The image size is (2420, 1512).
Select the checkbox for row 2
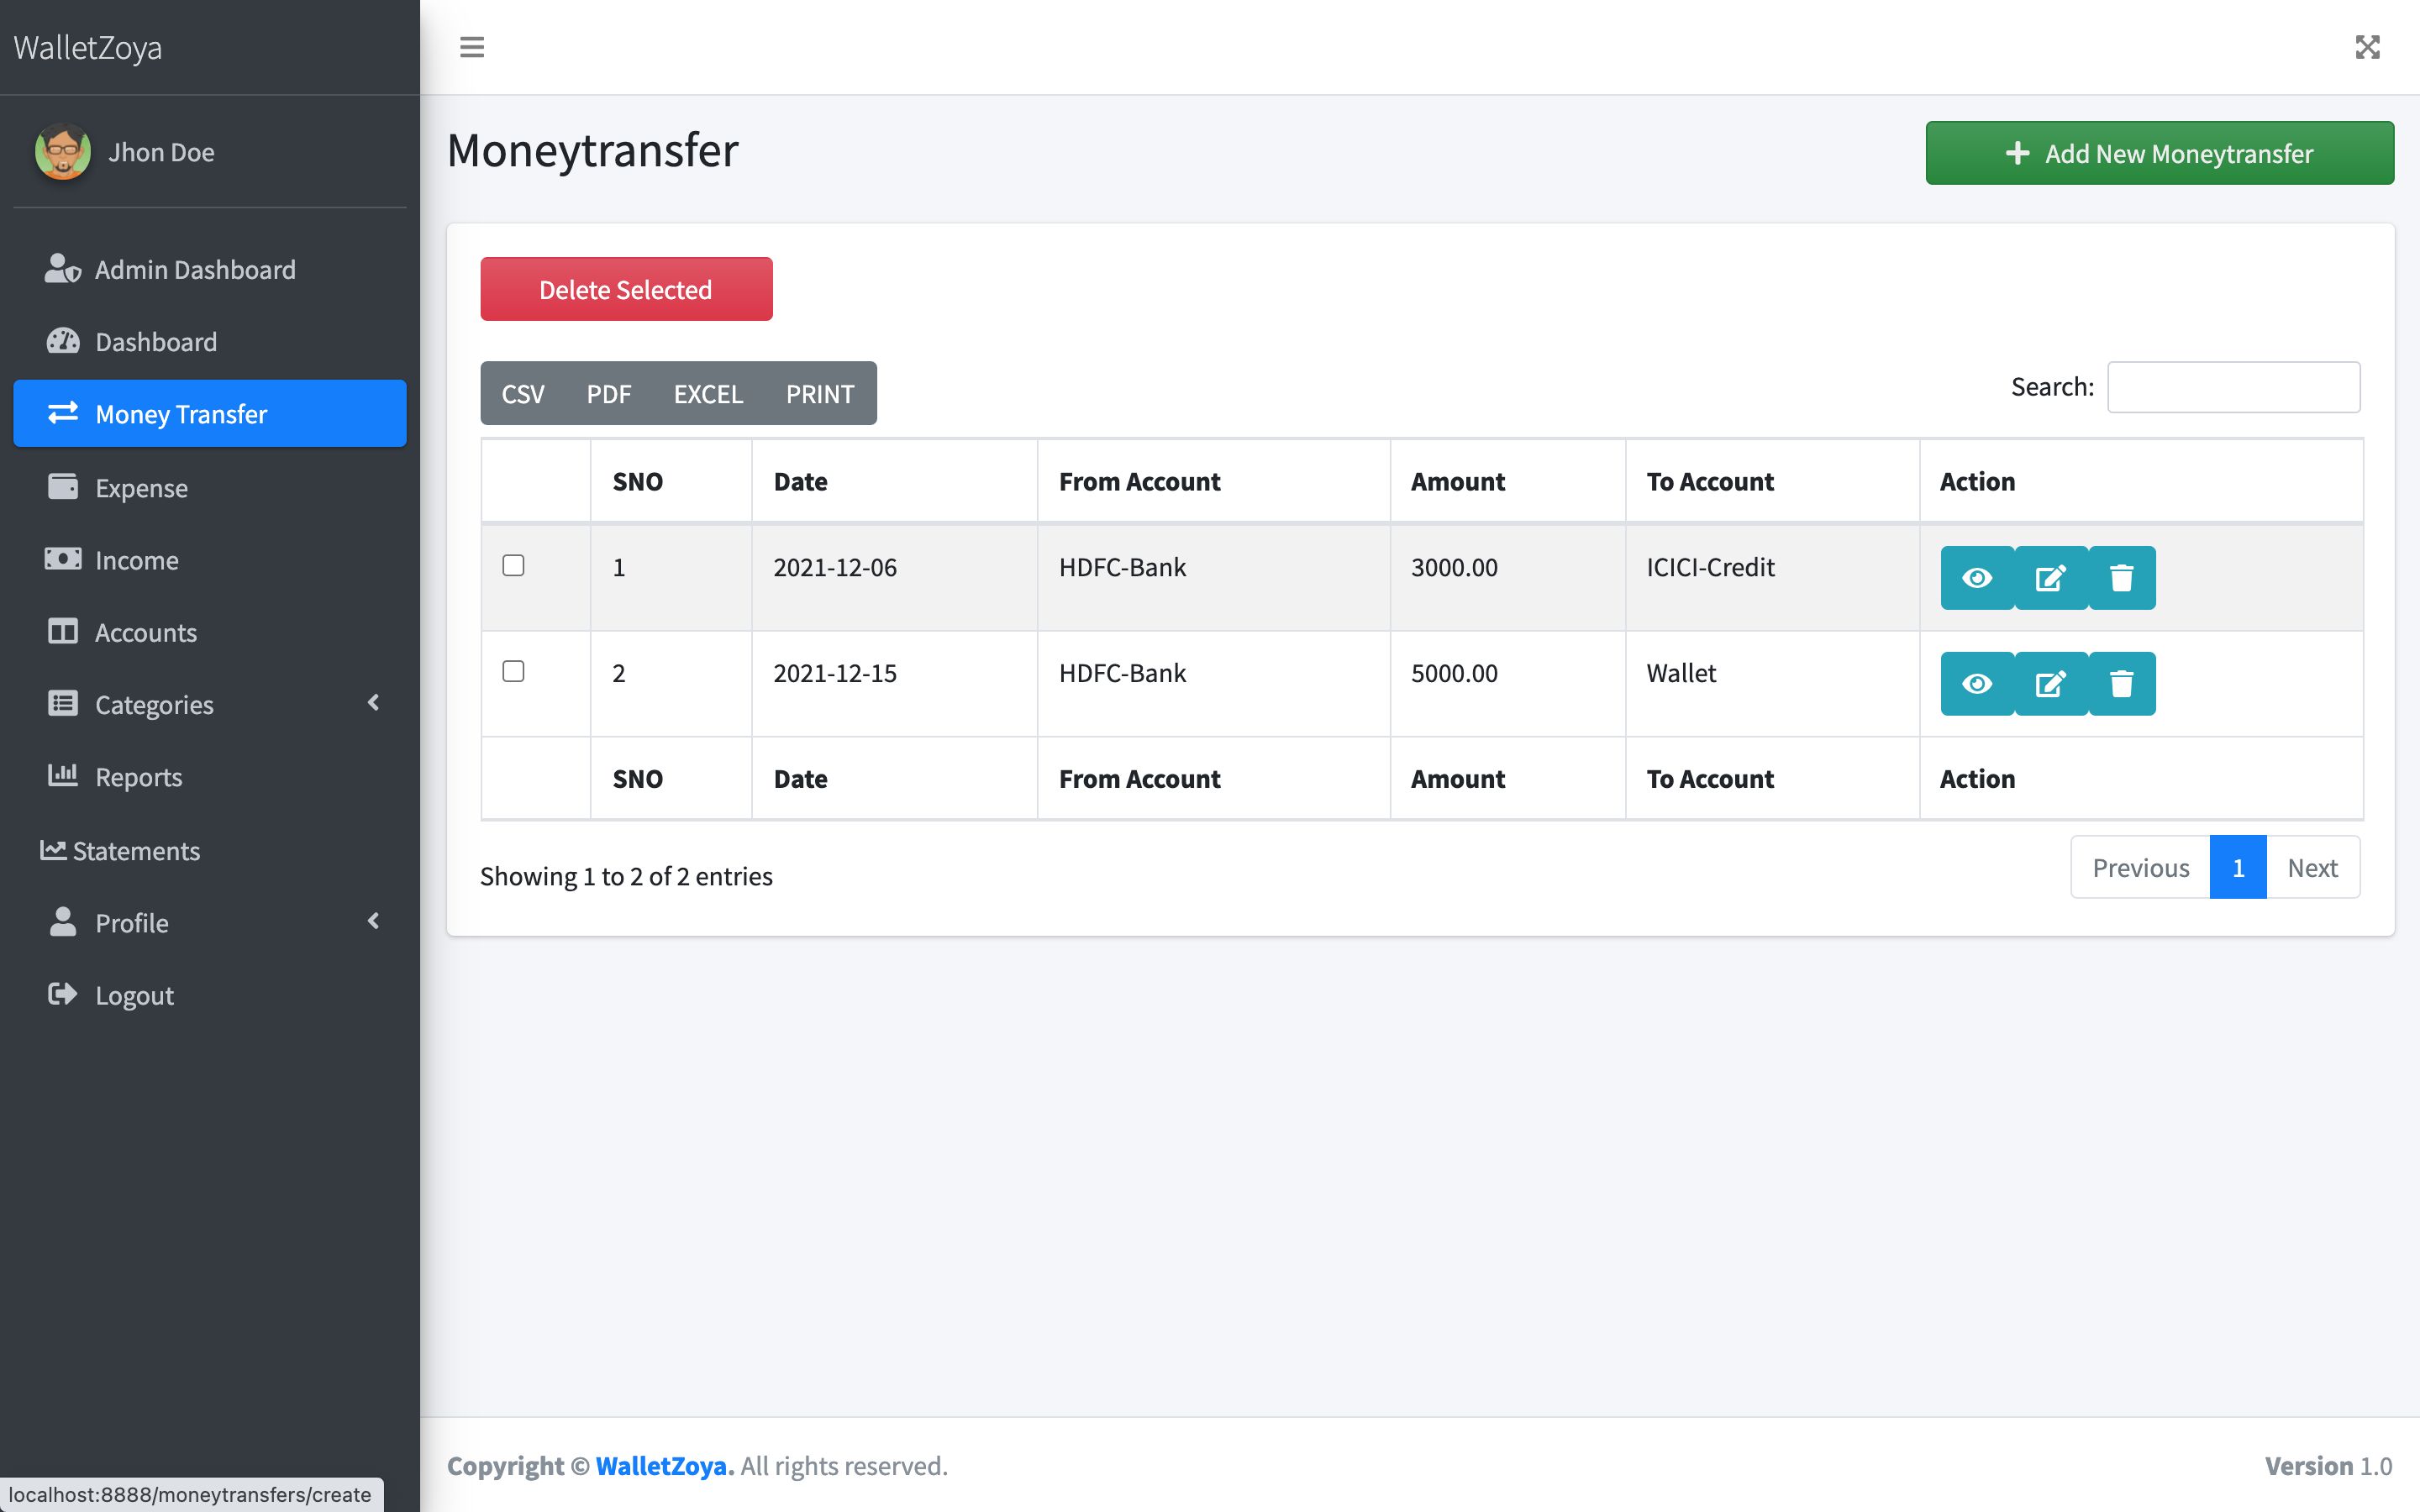tap(513, 671)
